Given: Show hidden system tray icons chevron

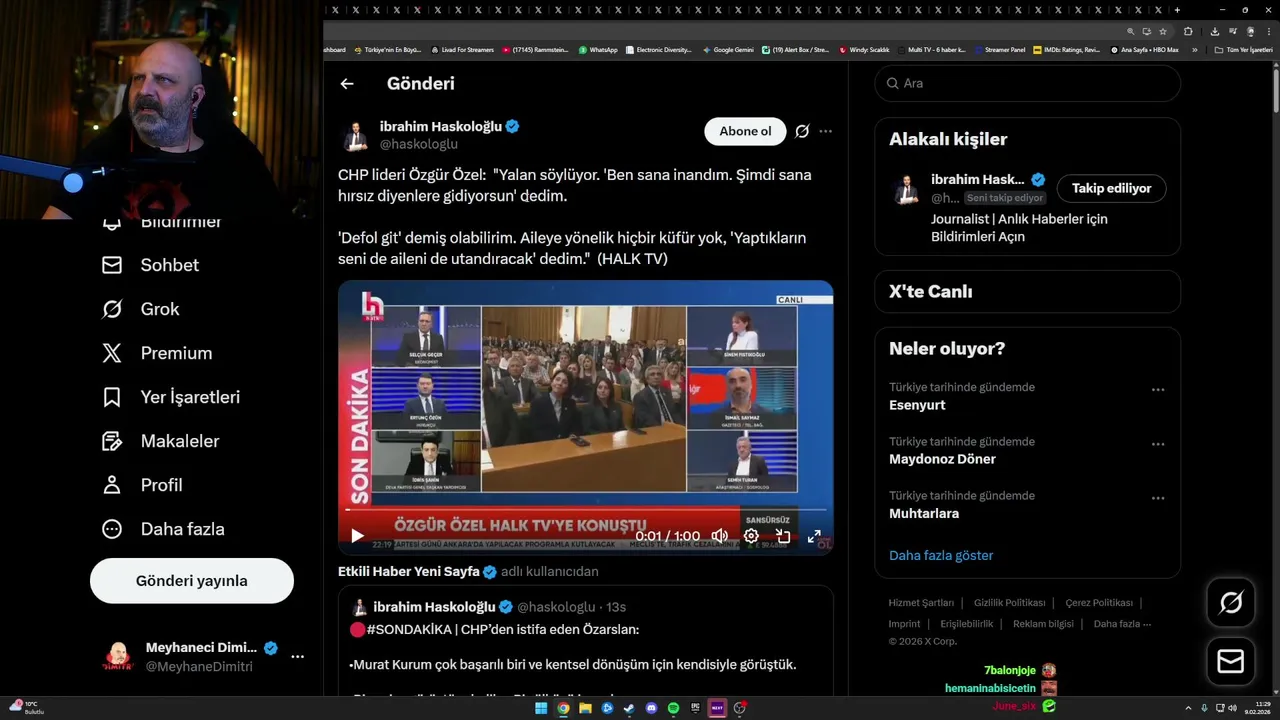Looking at the screenshot, I should [1189, 708].
